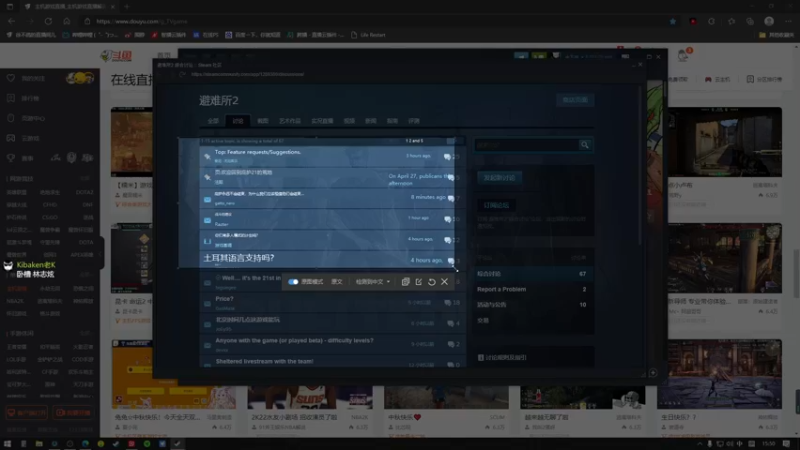This screenshot has width=800, height=450.
Task: Click the refresh/retranslate icon in translation toolbar
Action: coord(432,282)
